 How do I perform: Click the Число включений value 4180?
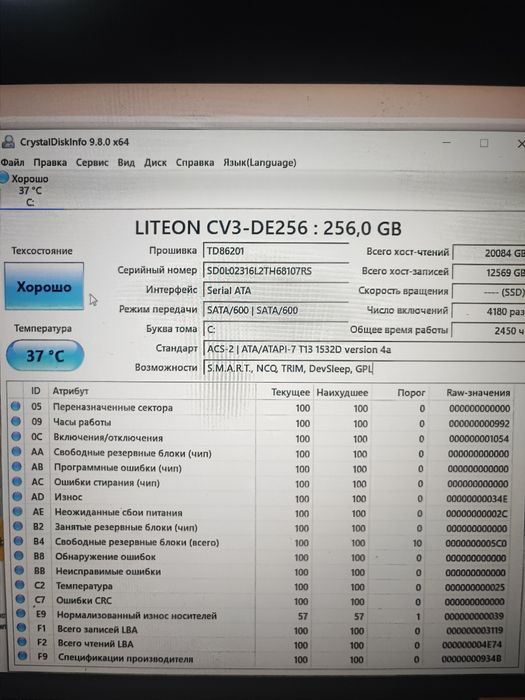[x=489, y=311]
